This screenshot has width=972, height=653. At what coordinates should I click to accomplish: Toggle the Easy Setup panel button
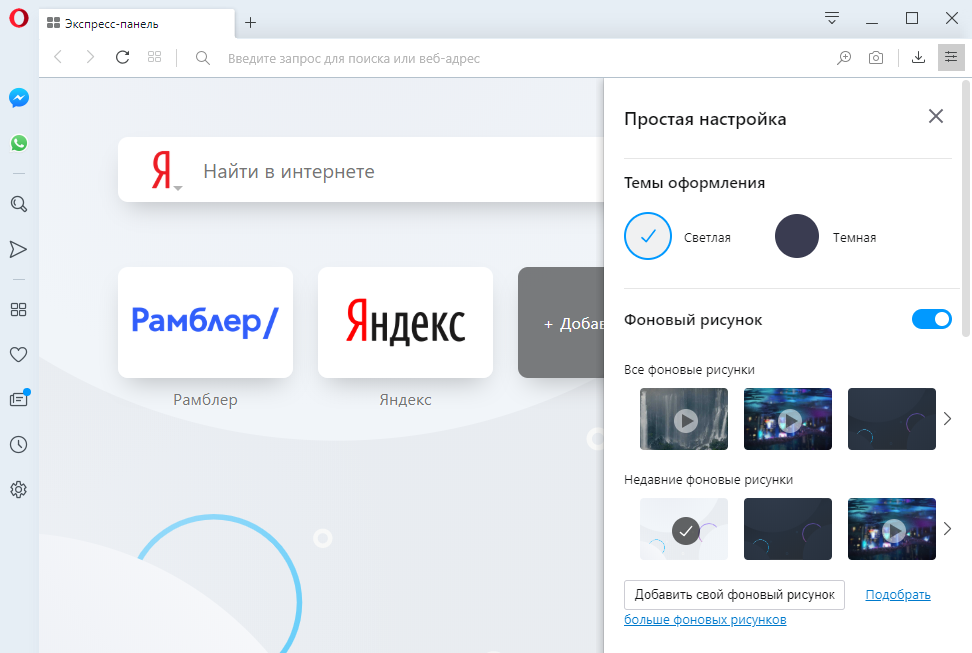(x=951, y=58)
